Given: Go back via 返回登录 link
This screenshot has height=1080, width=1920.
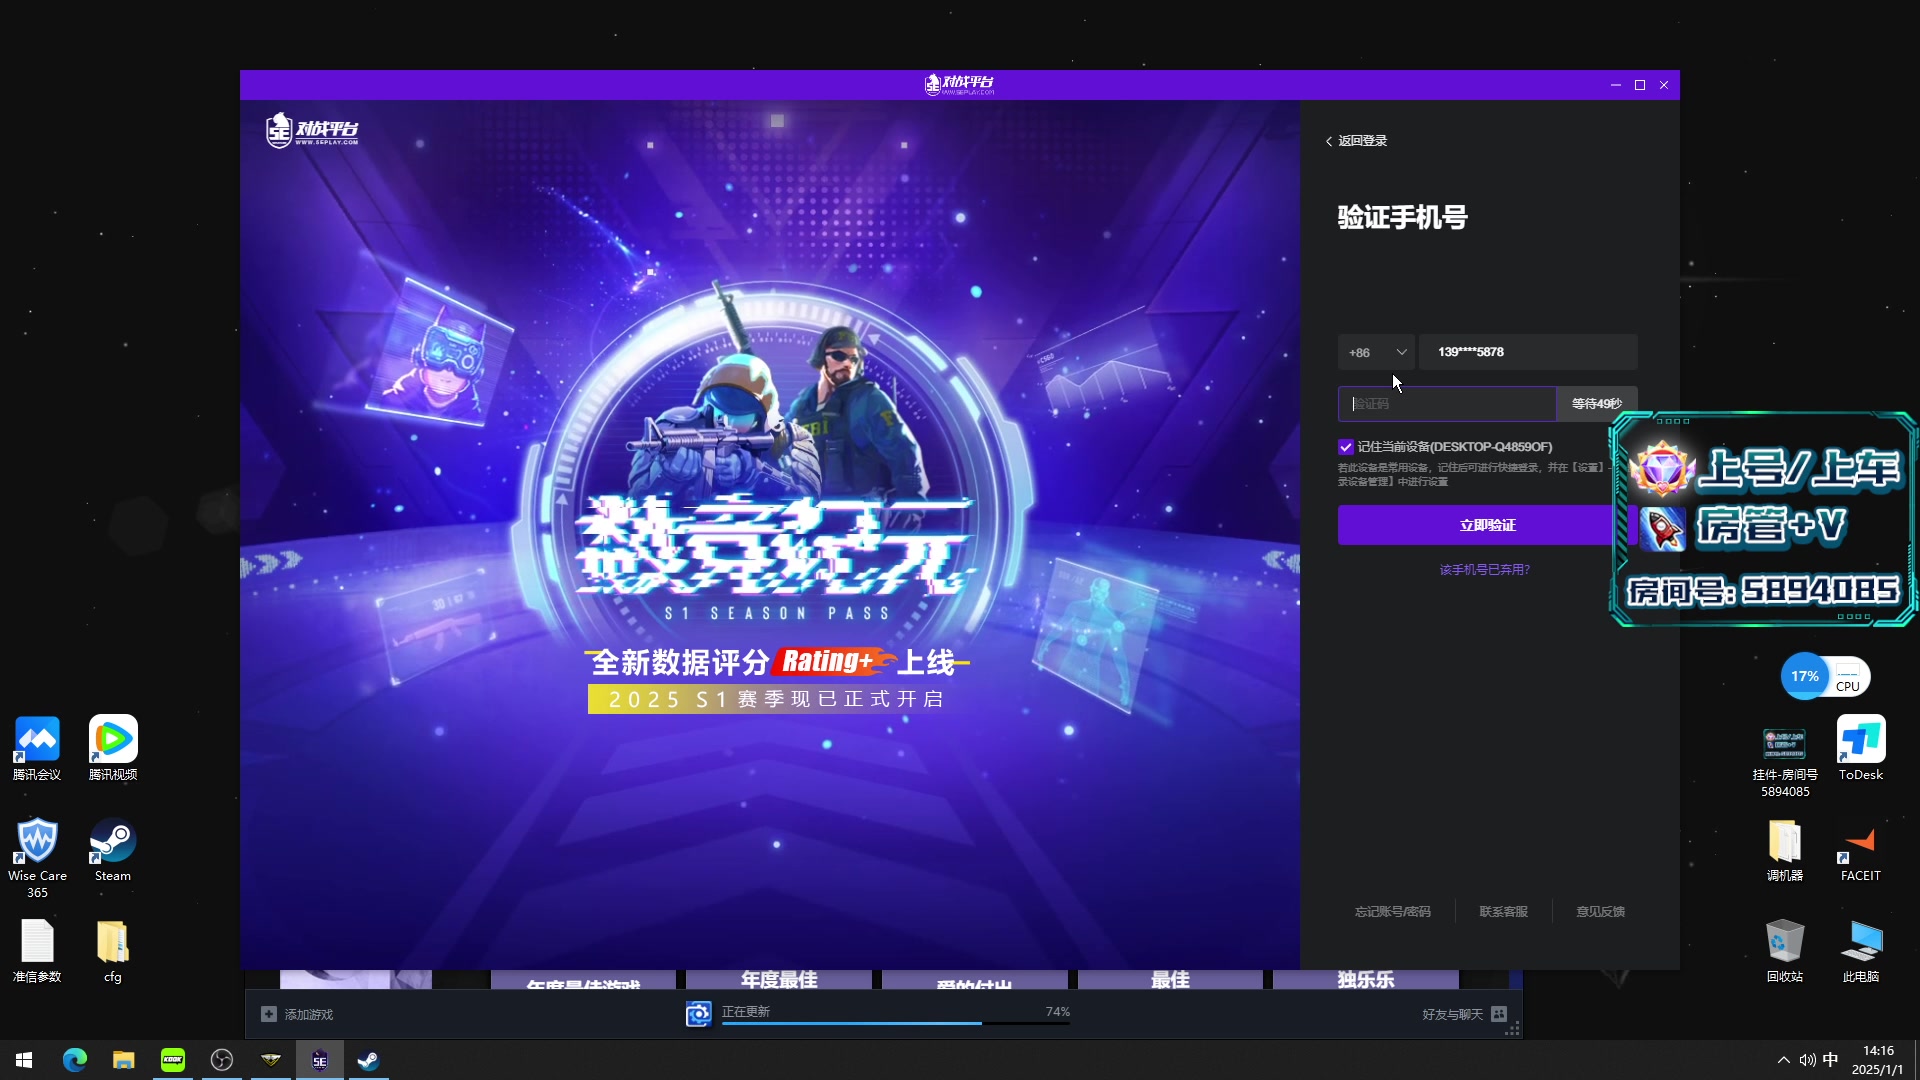Looking at the screenshot, I should point(1357,141).
